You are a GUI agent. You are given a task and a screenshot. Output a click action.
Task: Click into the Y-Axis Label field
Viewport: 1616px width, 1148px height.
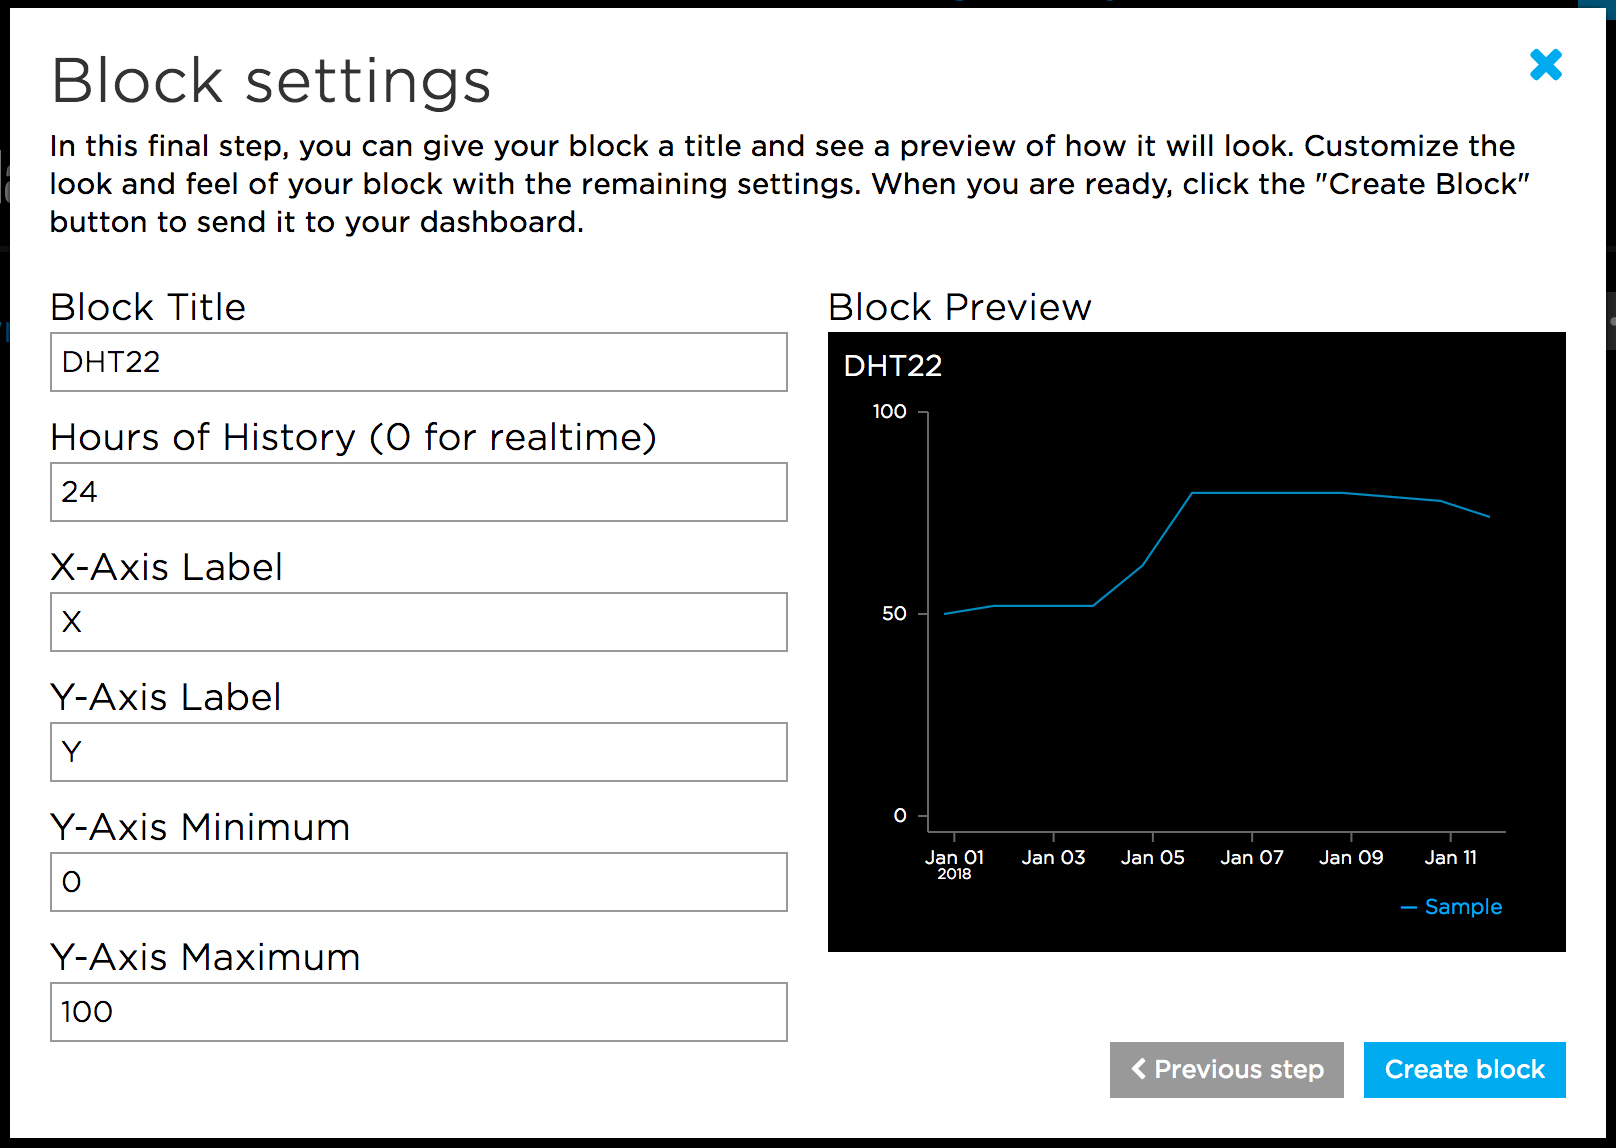point(418,752)
